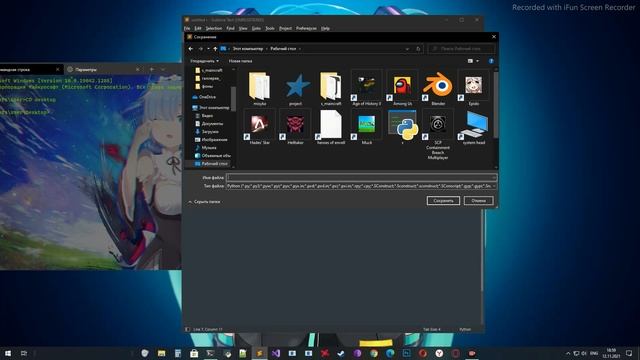The image size is (640, 360).
Task: Click Tab Size in Sublime status bar
Action: (431, 329)
